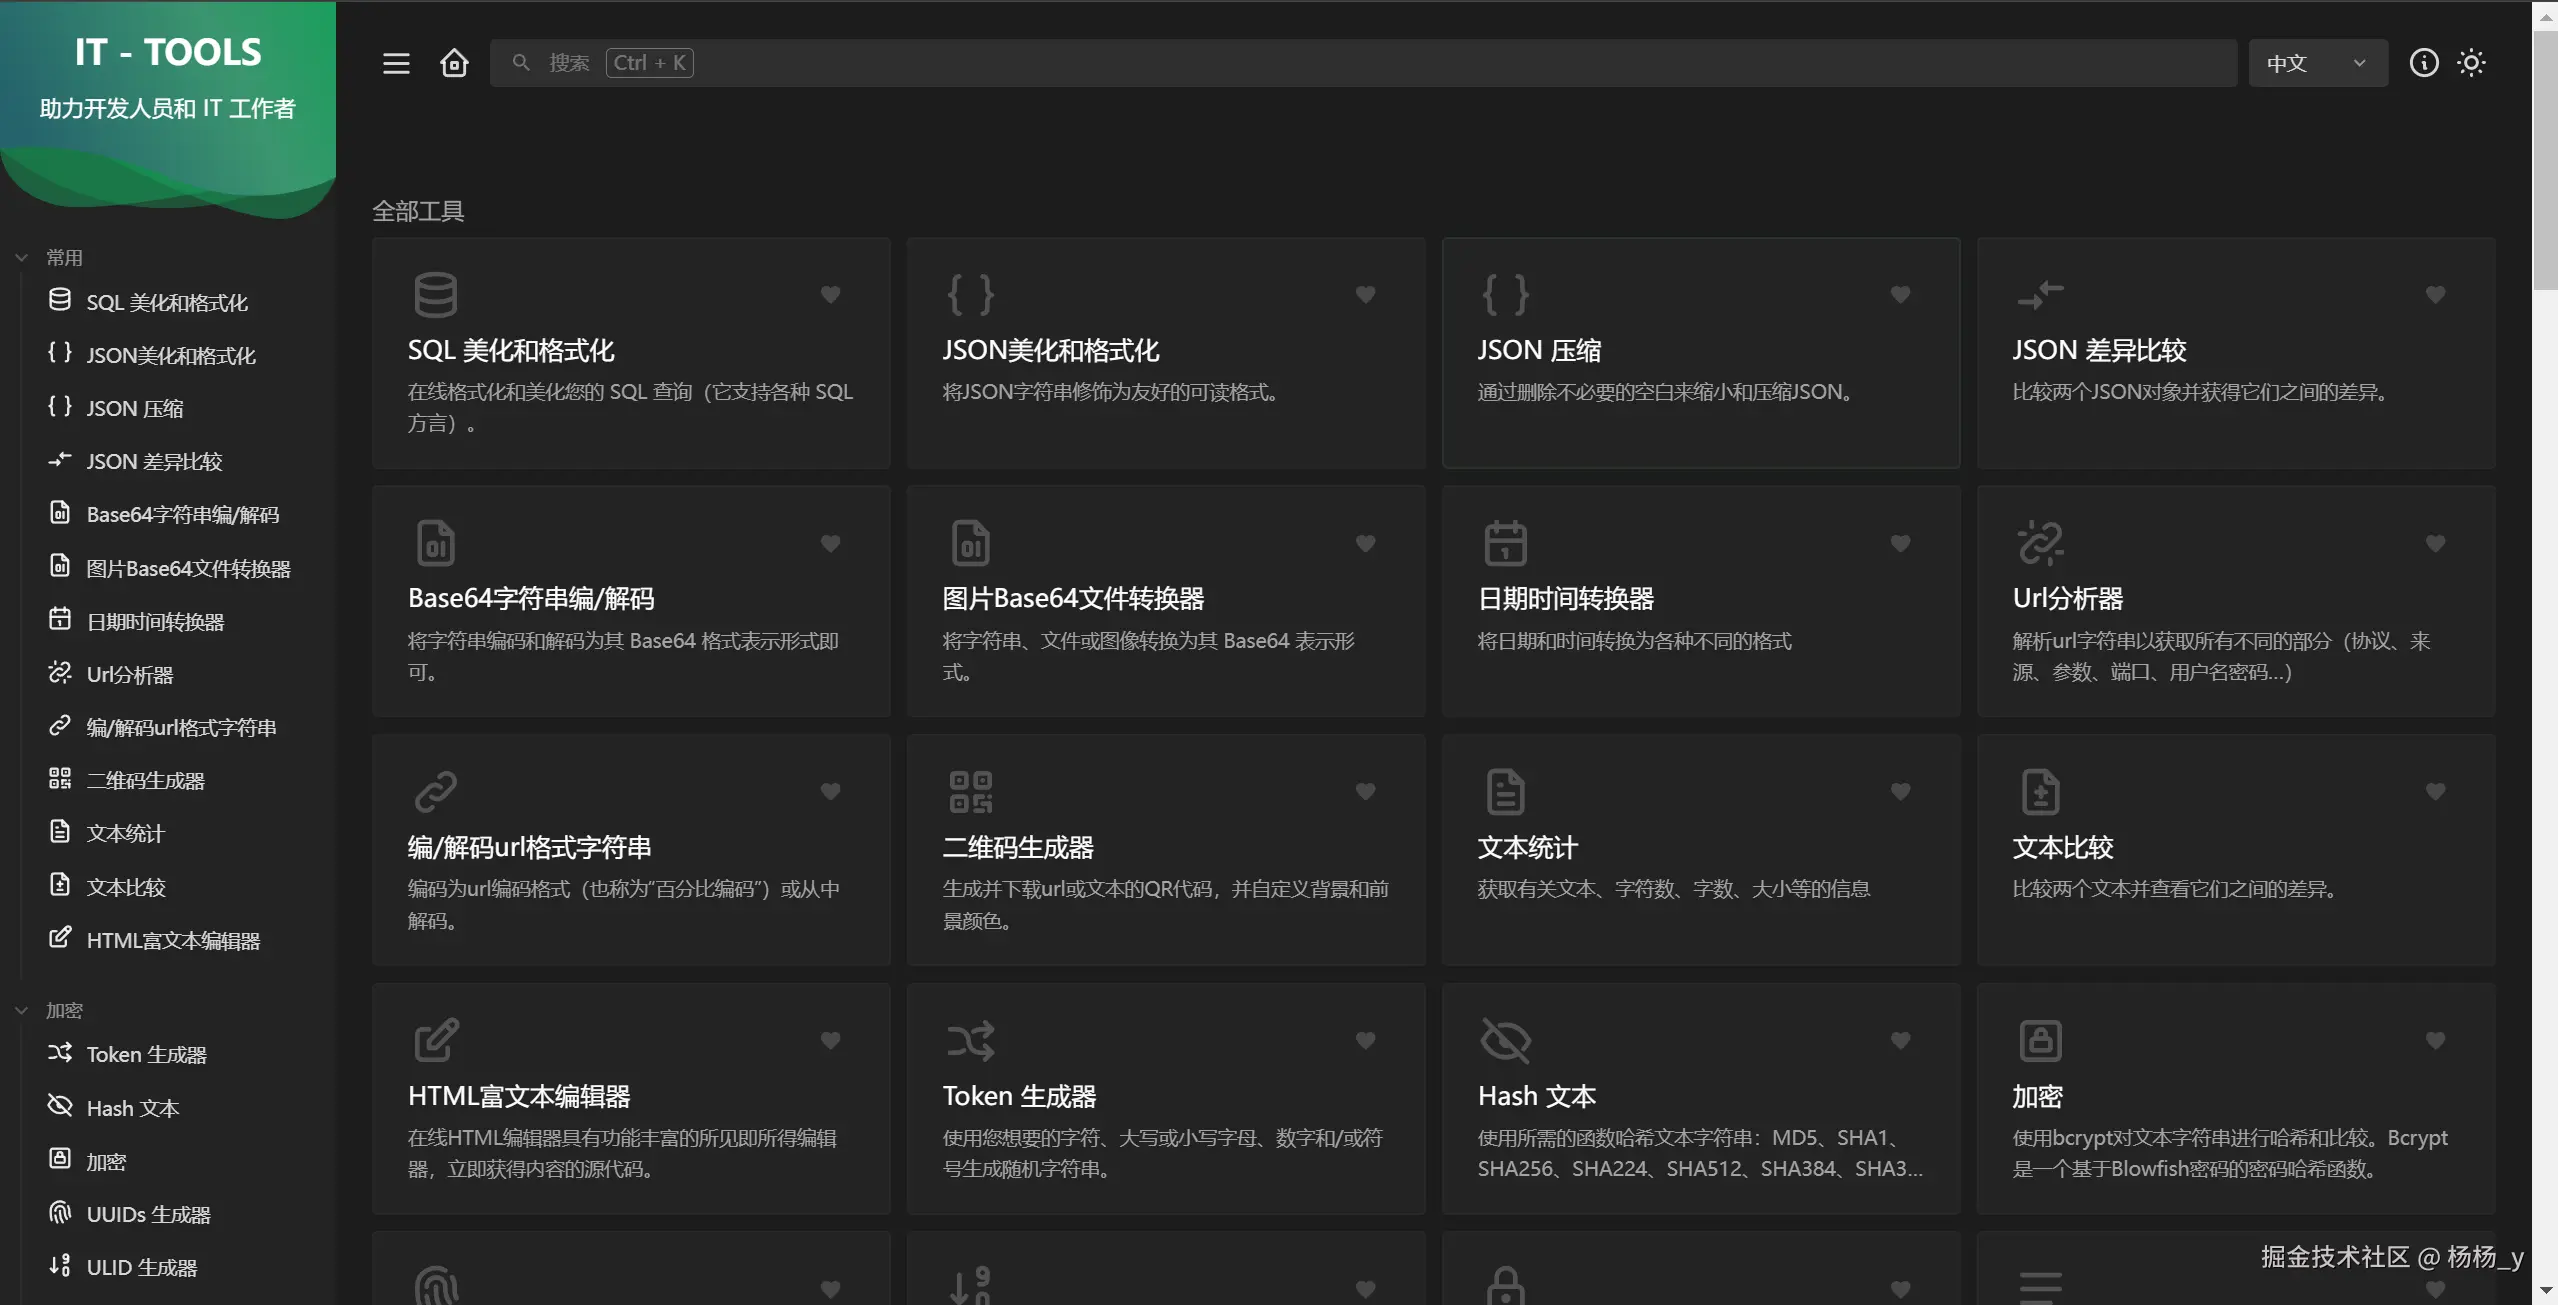Open the 编/解码url格式字符串 card title

(x=529, y=847)
